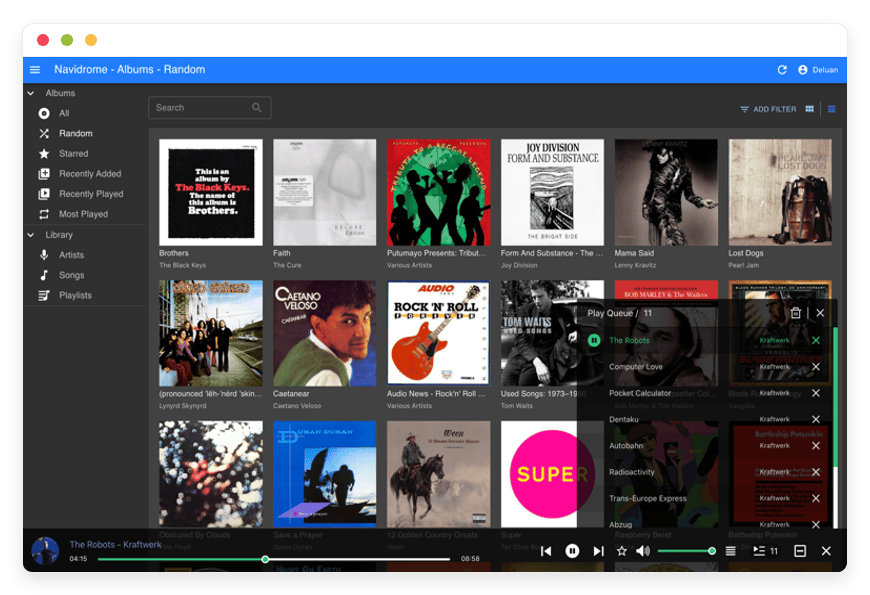Remove The Robots from the queue

(x=816, y=340)
